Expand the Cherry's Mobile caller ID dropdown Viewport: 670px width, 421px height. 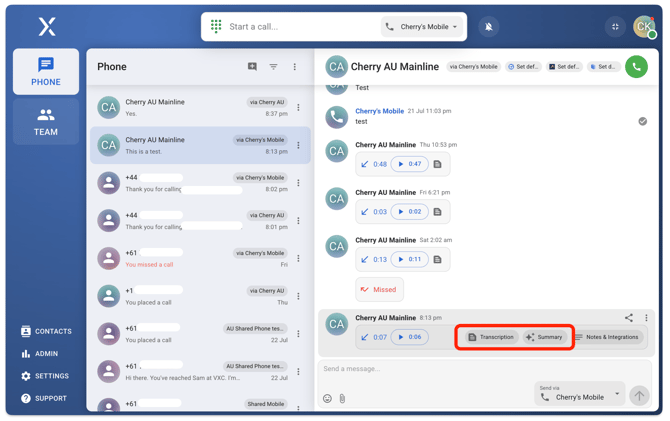[x=422, y=27]
